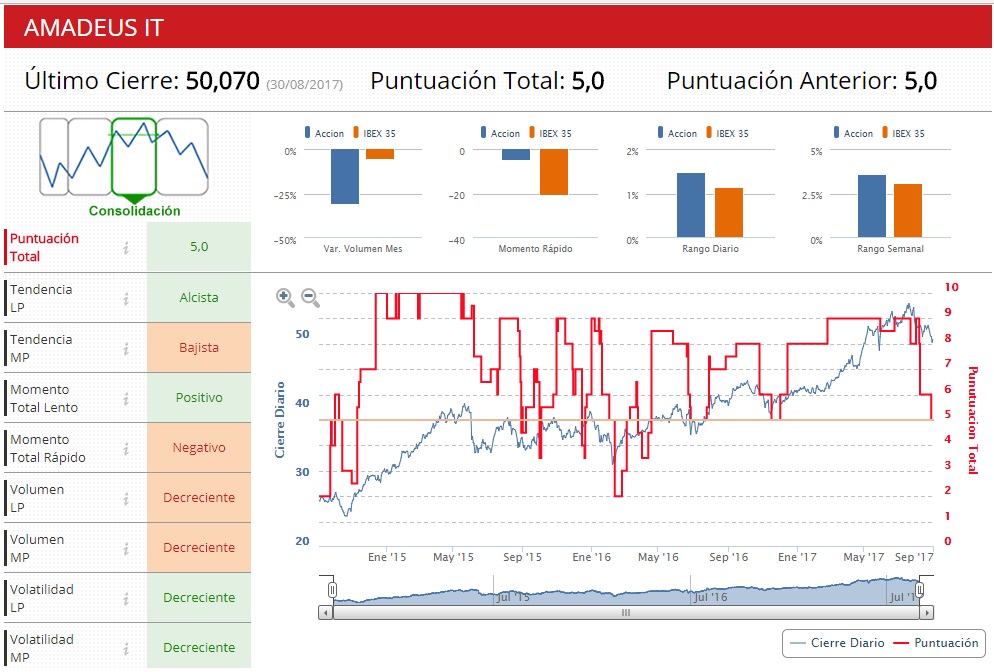Open info for Momento Total Lento

[126, 398]
